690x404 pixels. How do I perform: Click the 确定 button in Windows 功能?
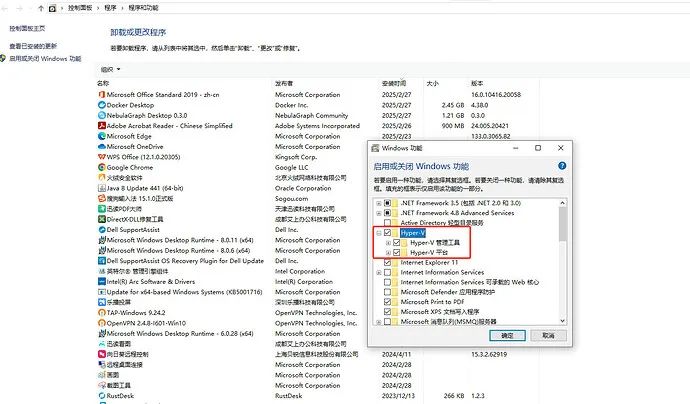[507, 335]
